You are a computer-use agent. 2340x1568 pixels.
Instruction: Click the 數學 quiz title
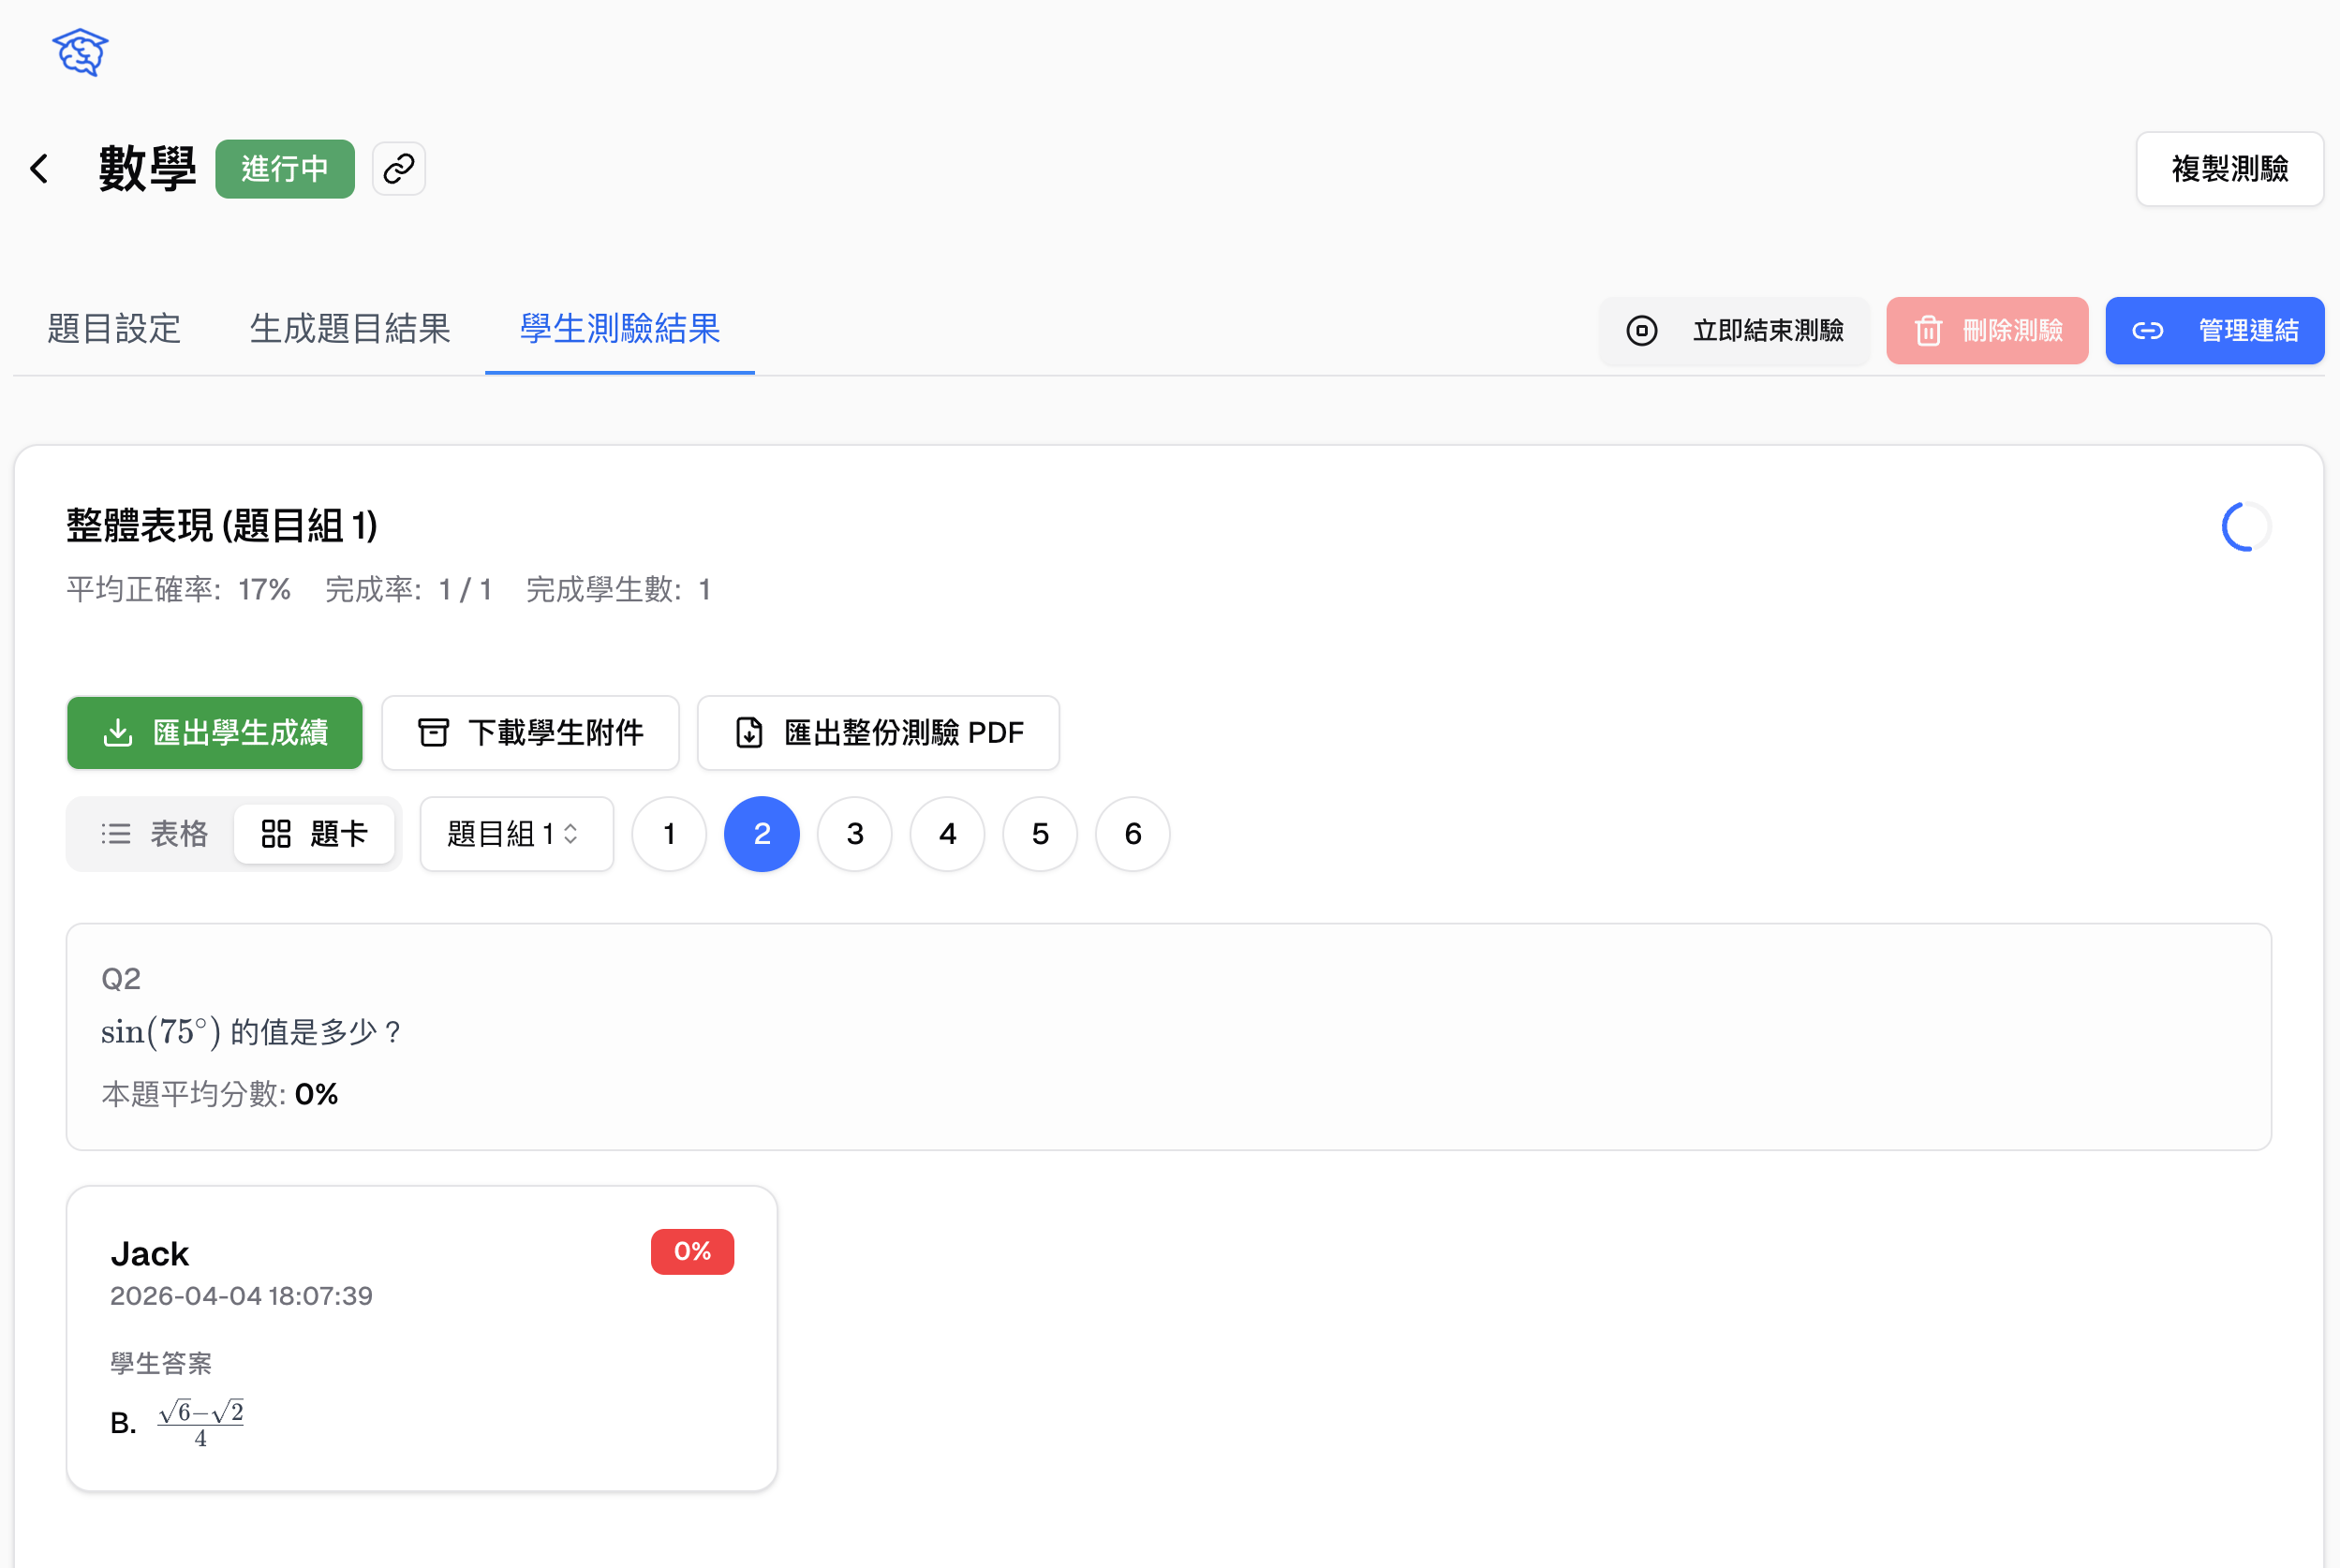[x=147, y=169]
